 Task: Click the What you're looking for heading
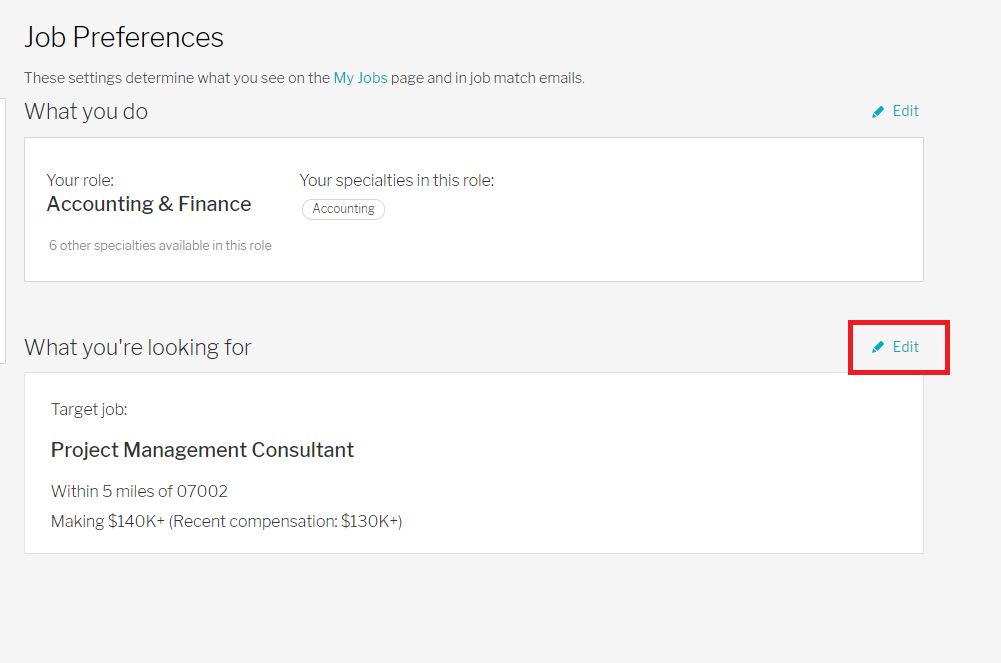click(x=138, y=347)
